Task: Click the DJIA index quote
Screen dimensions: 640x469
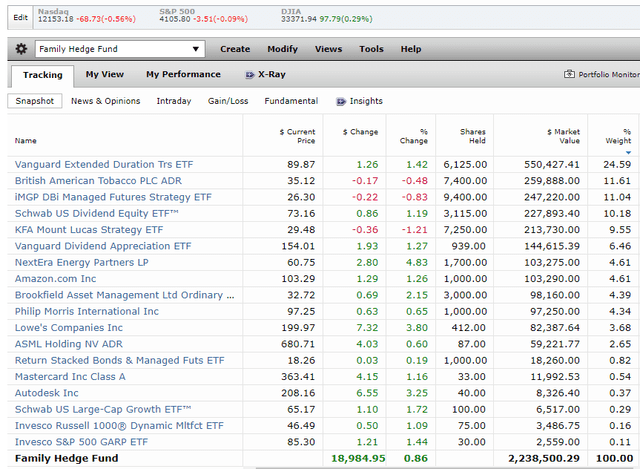Action: pyautogui.click(x=327, y=16)
